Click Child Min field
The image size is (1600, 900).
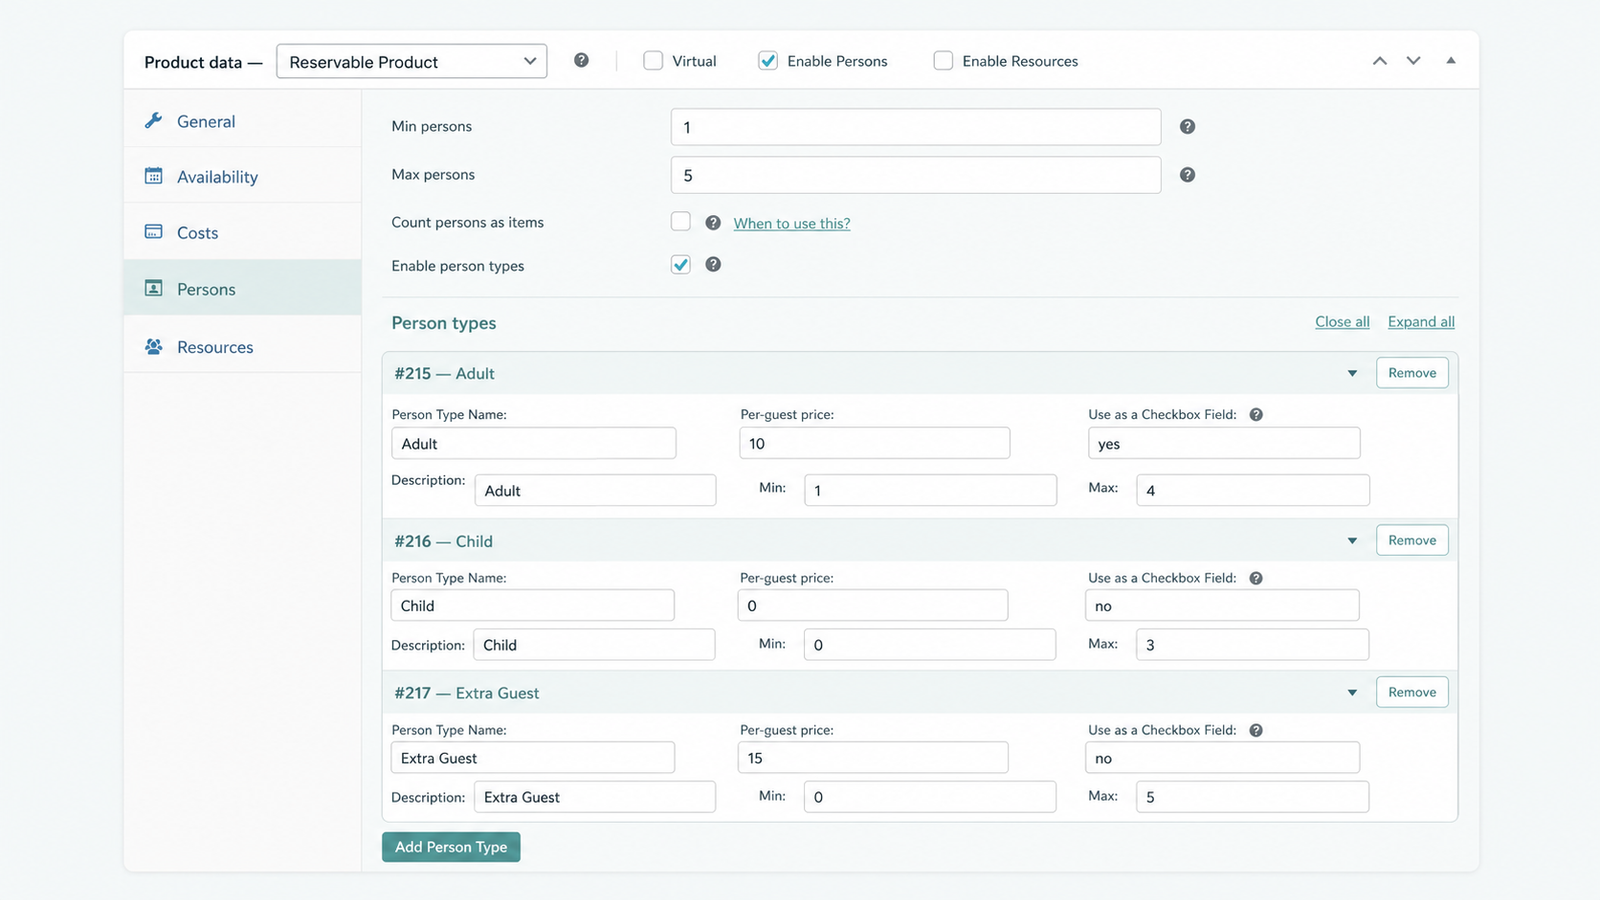coord(930,644)
